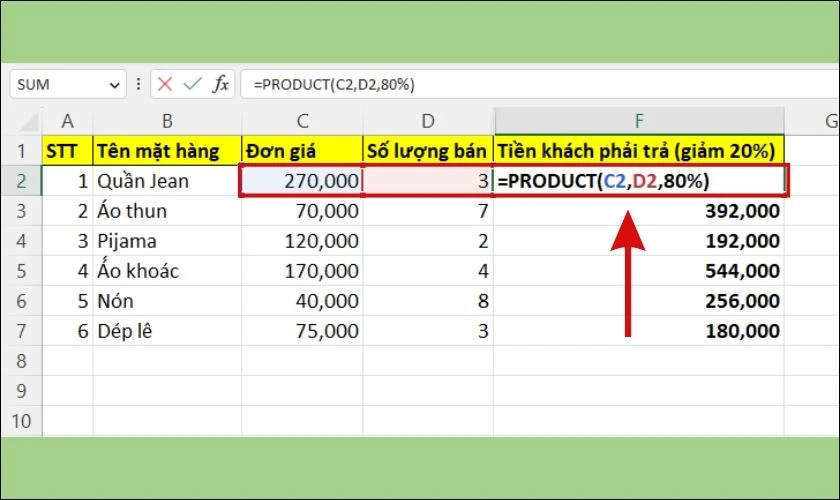This screenshot has width=840, height=500.
Task: Select row 5 header
Action: (21, 271)
